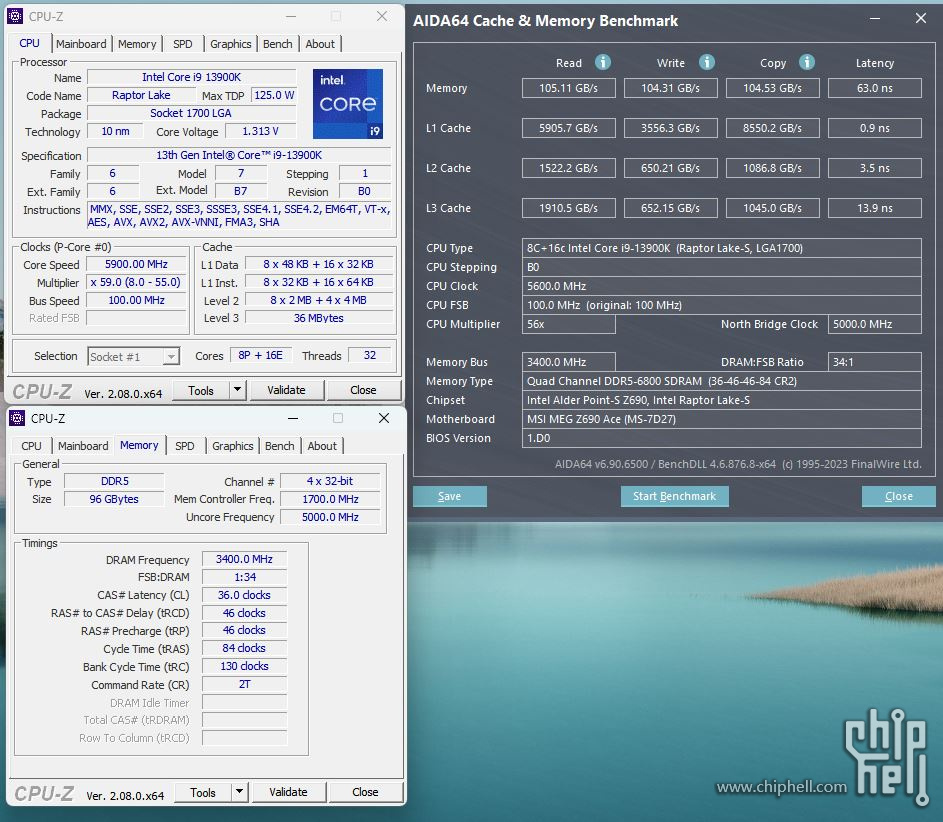Click the Copy info icon in AIDA64

tap(806, 62)
